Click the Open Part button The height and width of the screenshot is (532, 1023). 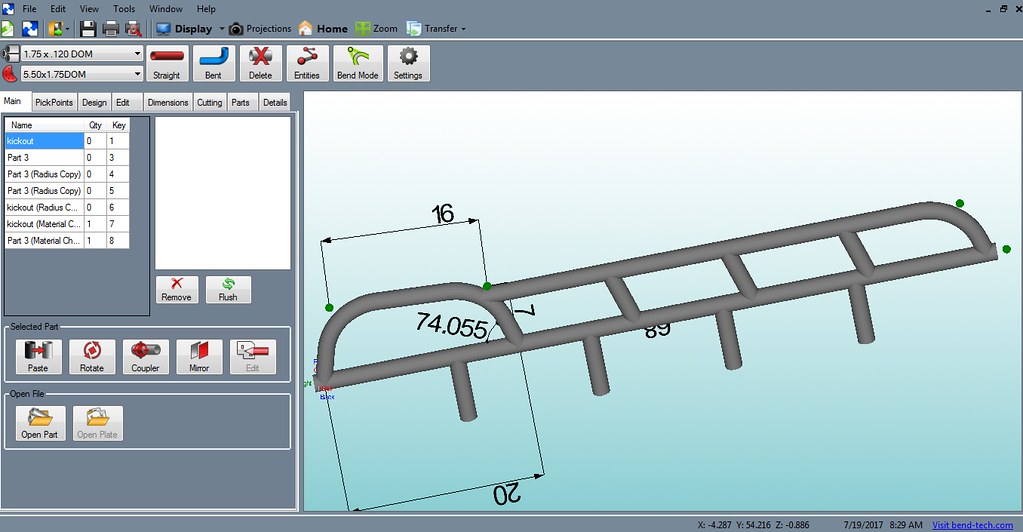tap(40, 423)
